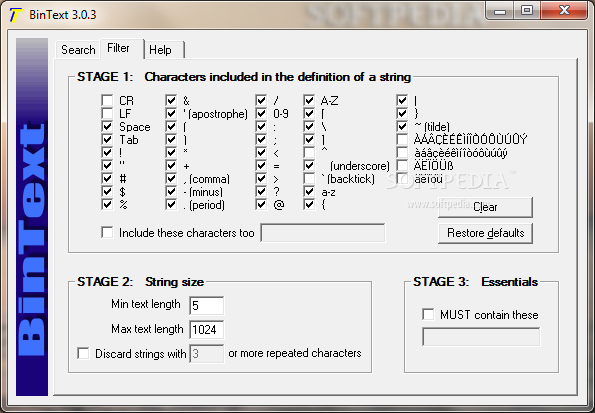Toggle the } close brace checkbox

(x=402, y=113)
